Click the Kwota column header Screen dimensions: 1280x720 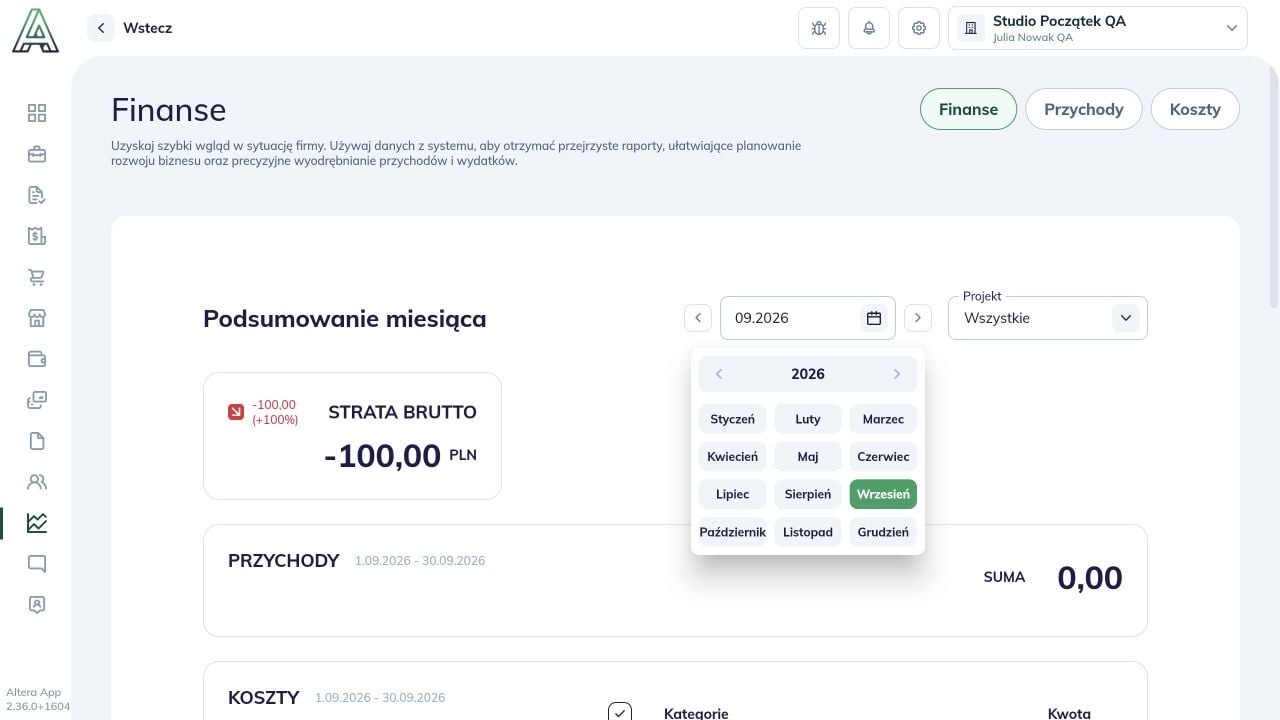point(1069,713)
